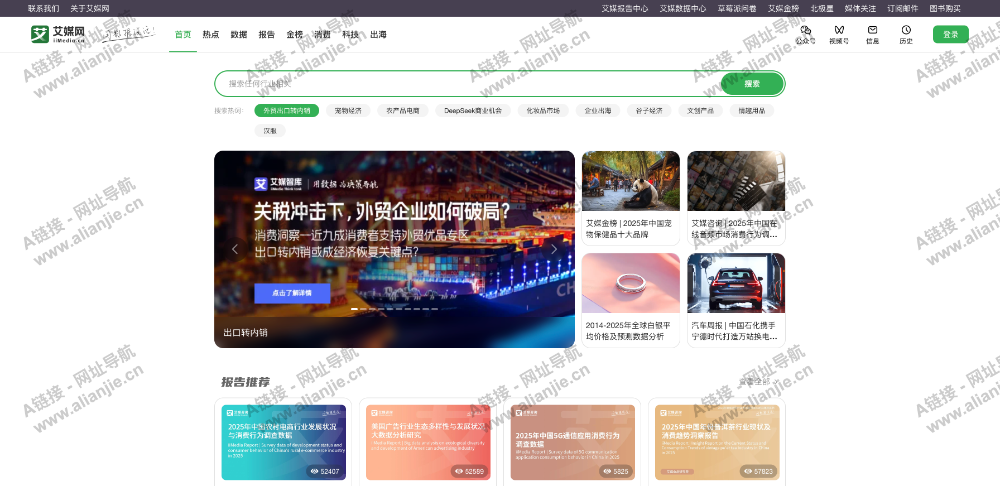Open the red car article thumbnail
1000x486 pixels.
coord(736,283)
